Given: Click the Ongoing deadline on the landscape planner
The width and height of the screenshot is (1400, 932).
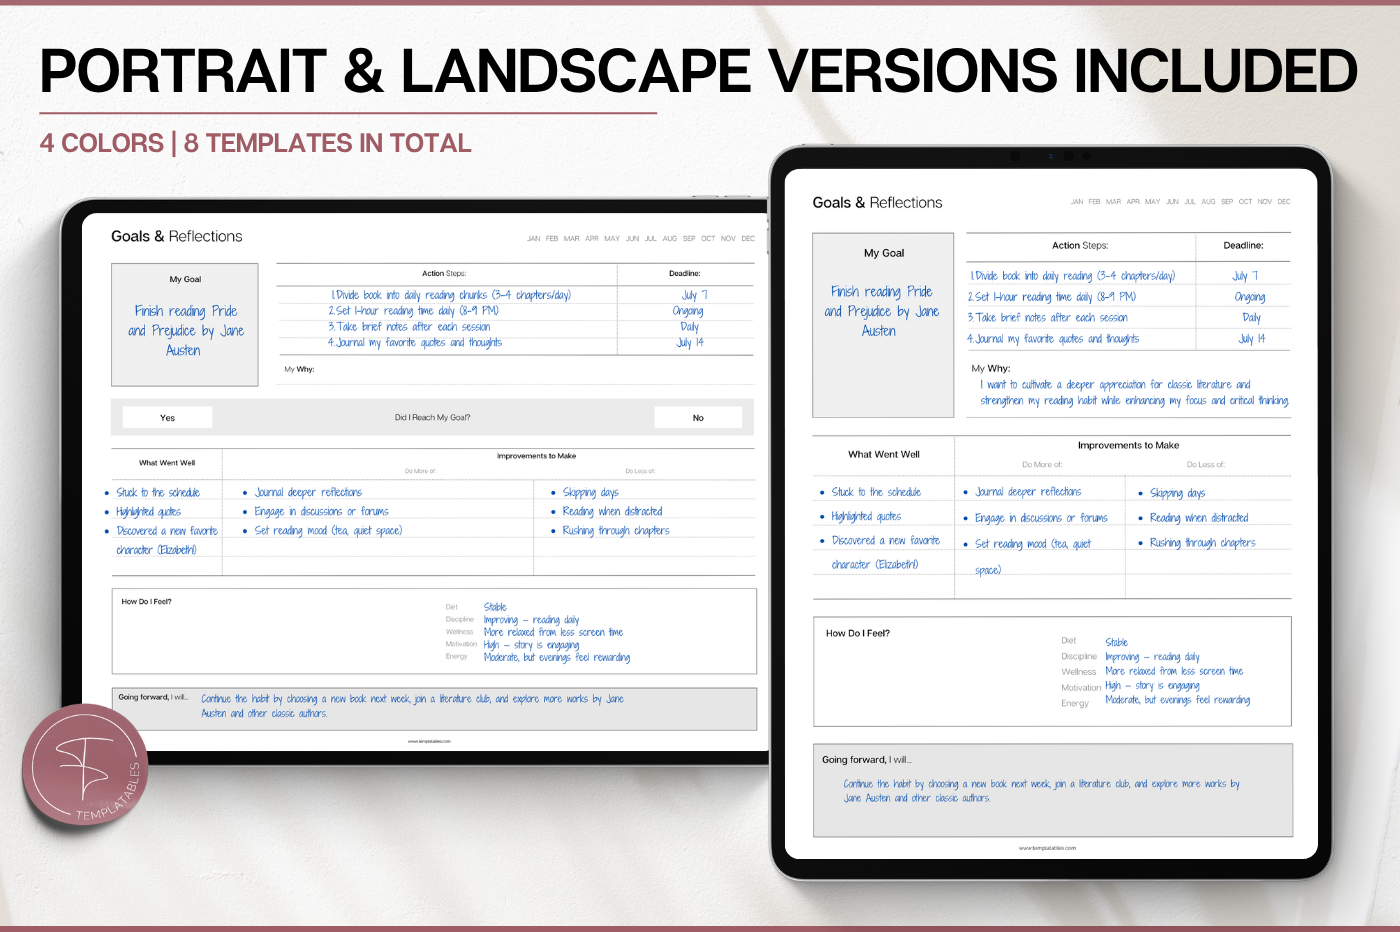Looking at the screenshot, I should click(x=688, y=311).
